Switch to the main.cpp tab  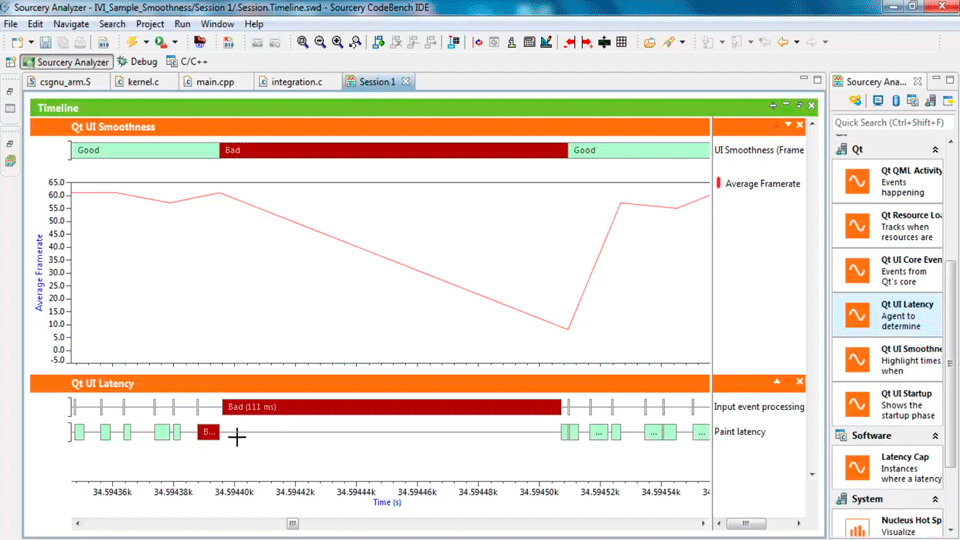215,81
